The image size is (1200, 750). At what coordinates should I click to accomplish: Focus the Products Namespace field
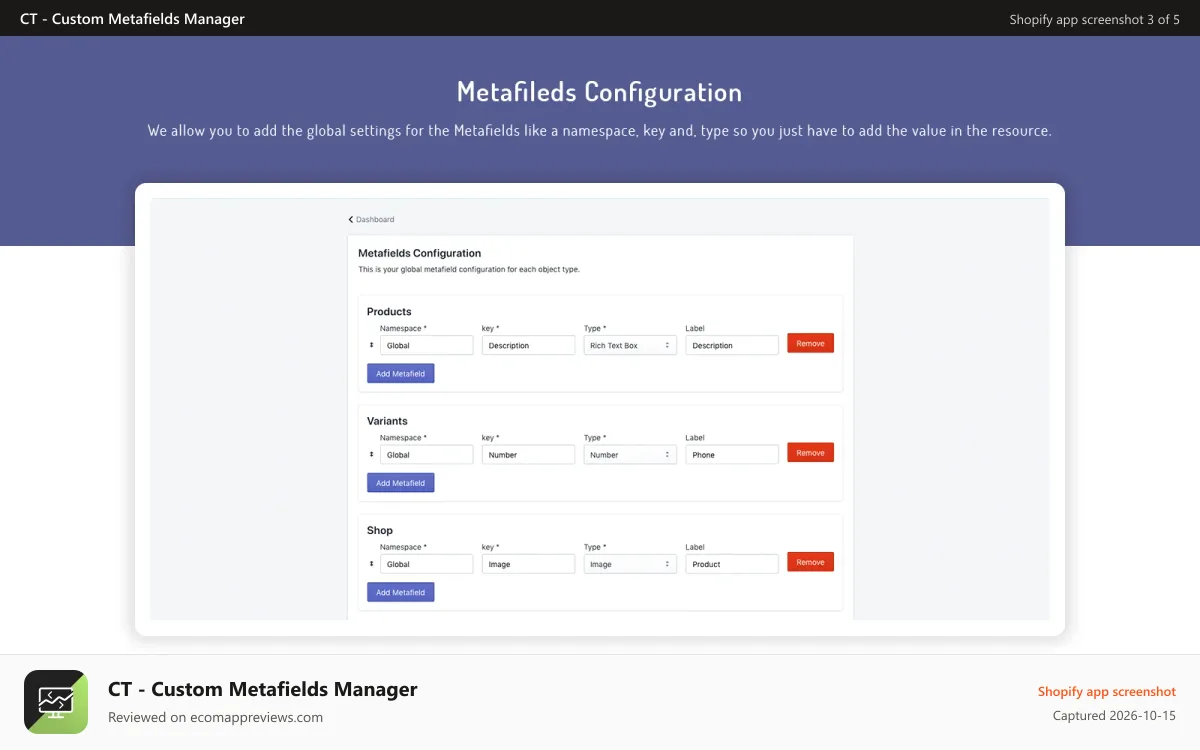click(x=427, y=345)
